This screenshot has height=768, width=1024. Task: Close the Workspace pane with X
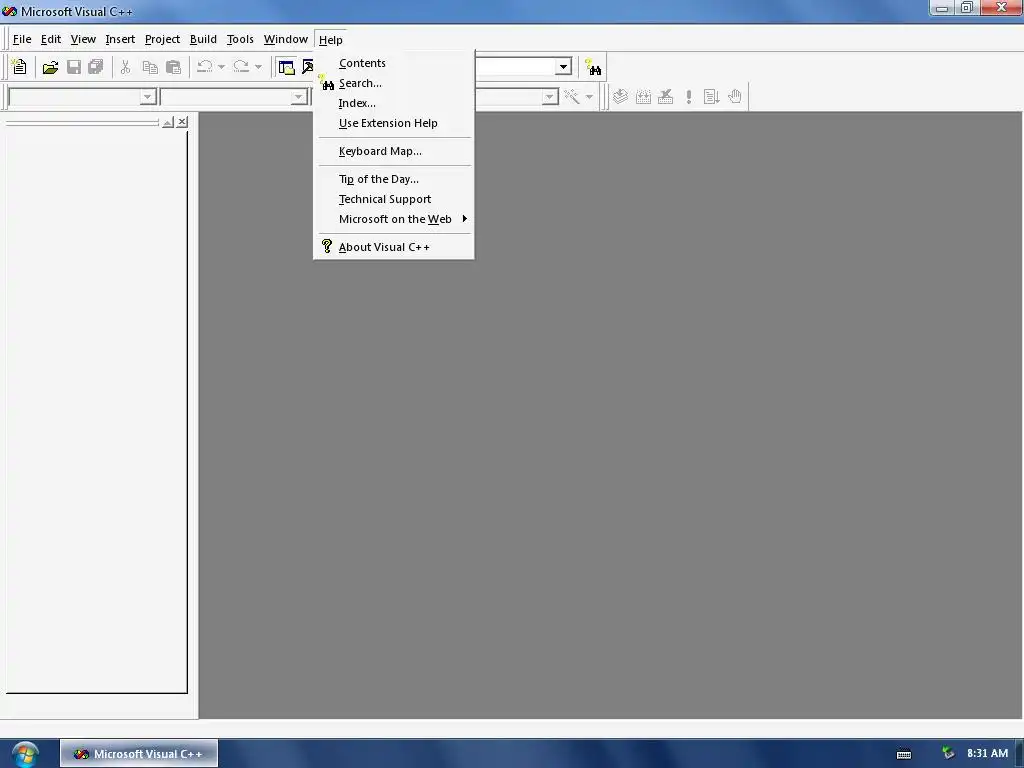pos(182,122)
